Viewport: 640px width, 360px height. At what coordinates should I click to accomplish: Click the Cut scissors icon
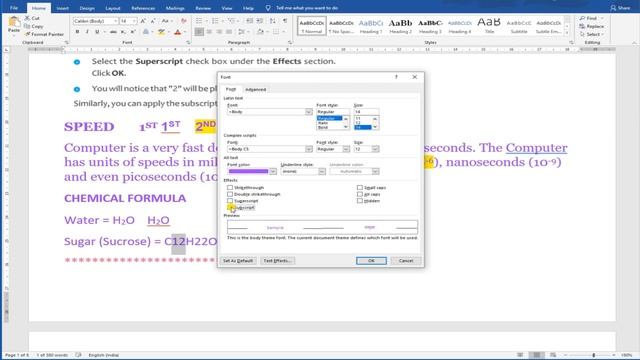coord(27,18)
